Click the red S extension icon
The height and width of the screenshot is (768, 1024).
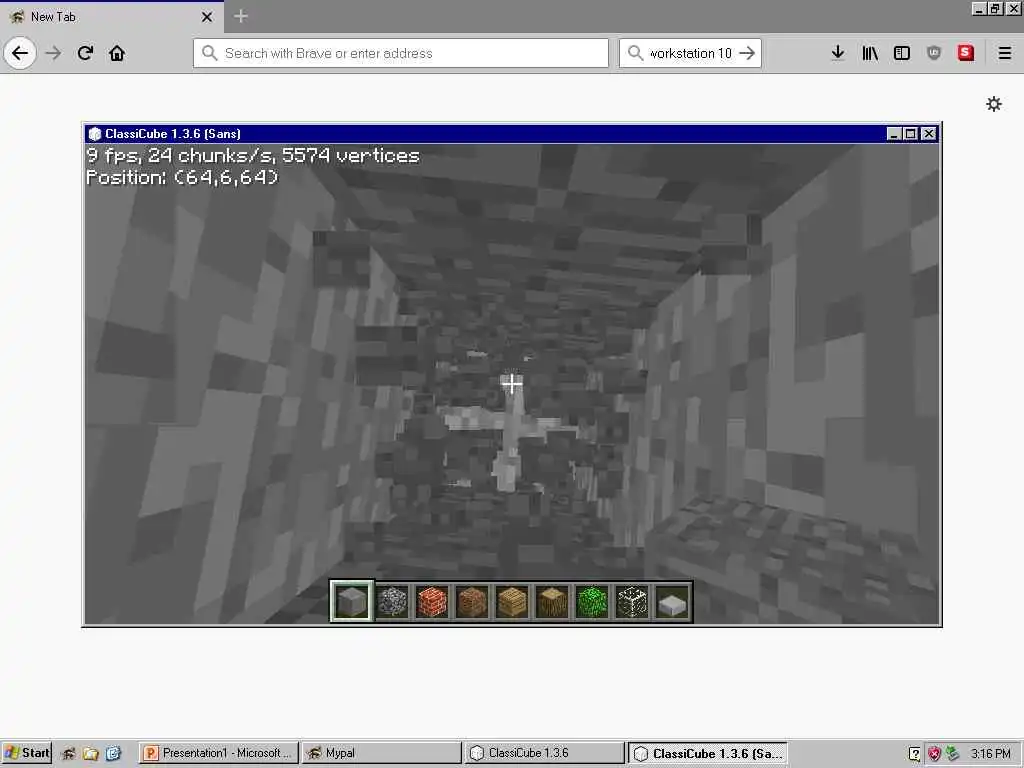coord(966,53)
